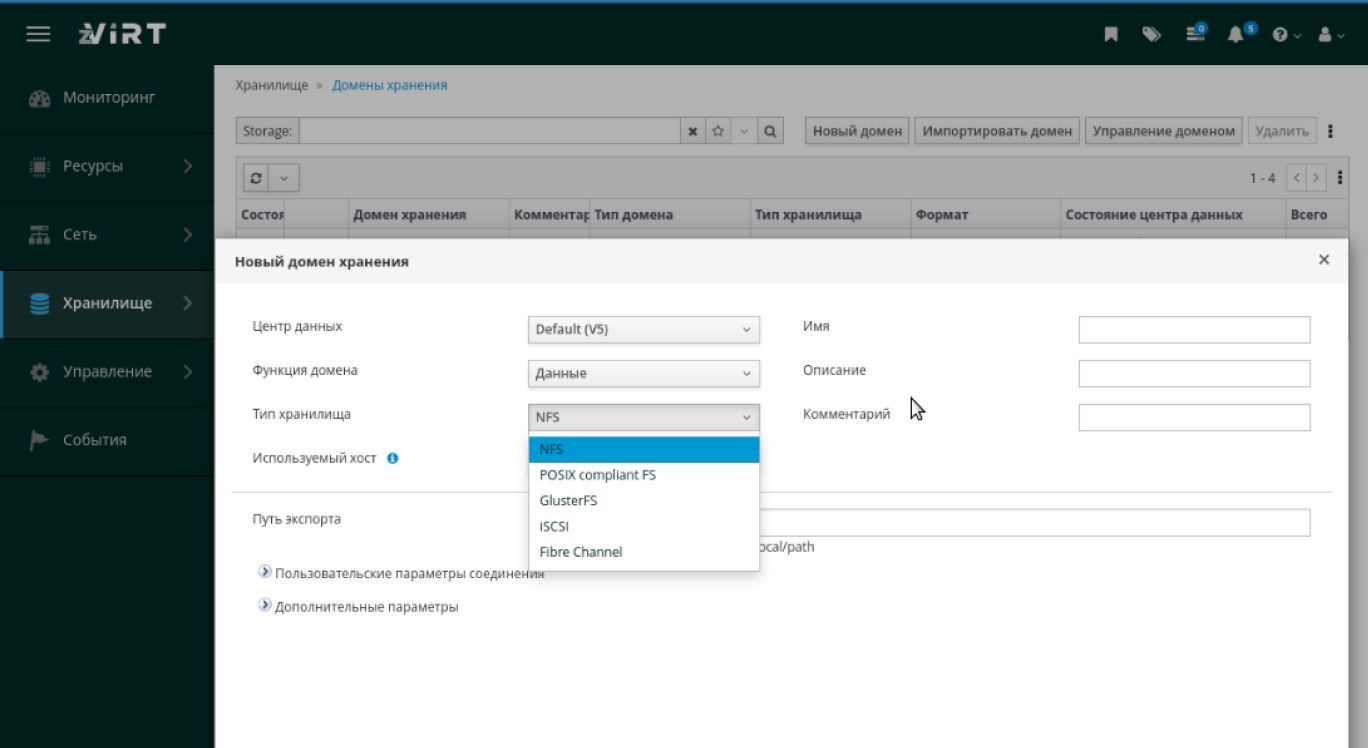The image size is (1368, 748).
Task: Open the tasks list icon
Action: coord(1195,34)
